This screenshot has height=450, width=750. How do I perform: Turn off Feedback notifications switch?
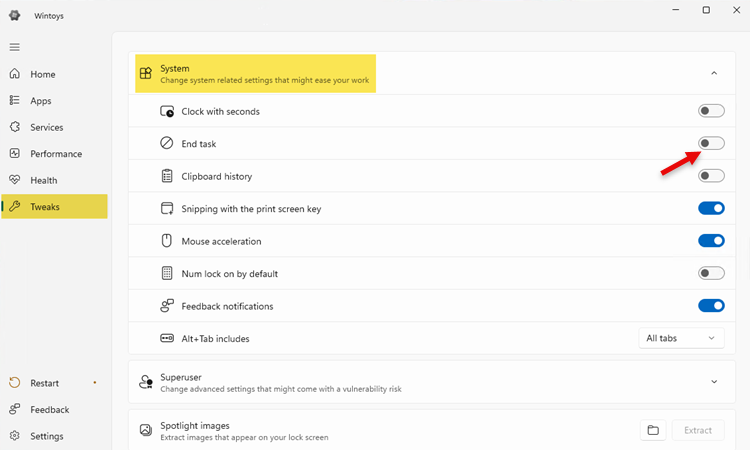(x=711, y=306)
